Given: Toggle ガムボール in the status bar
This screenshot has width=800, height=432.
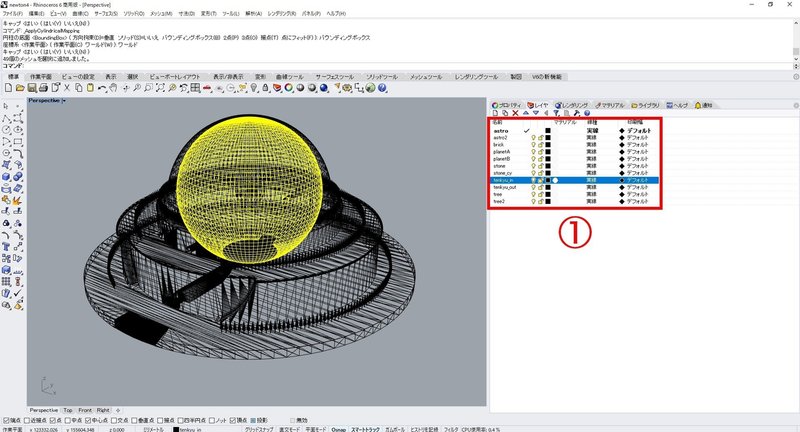Looking at the screenshot, I should click(395, 429).
